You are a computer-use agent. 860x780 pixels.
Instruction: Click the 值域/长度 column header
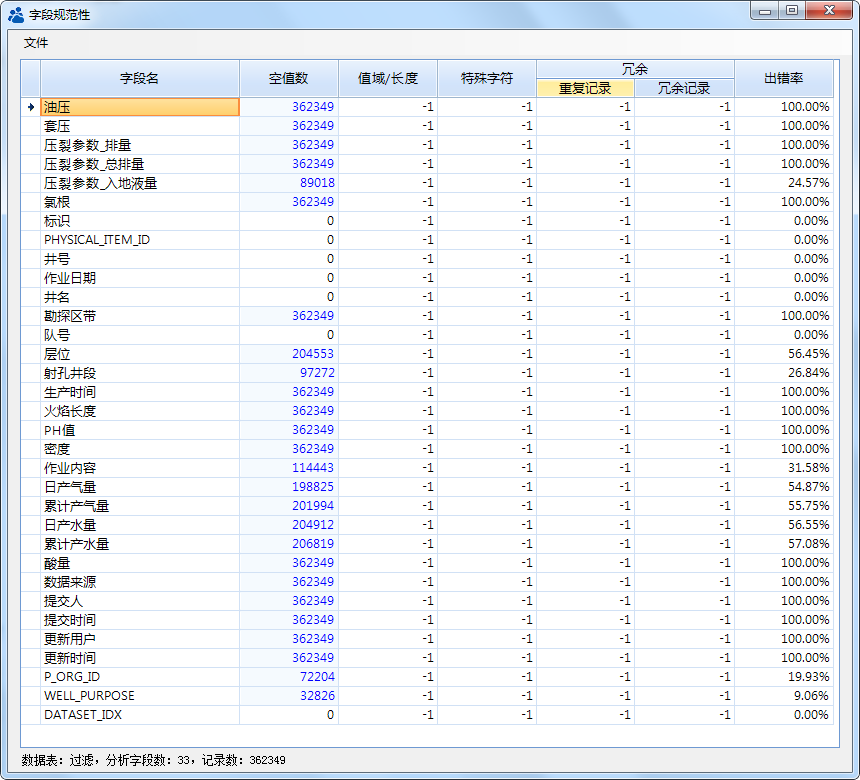pos(388,78)
